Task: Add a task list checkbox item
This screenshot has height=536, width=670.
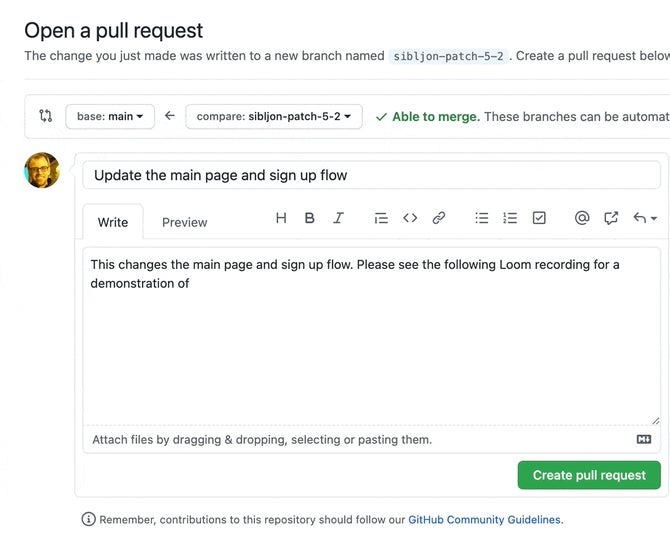Action: click(539, 218)
